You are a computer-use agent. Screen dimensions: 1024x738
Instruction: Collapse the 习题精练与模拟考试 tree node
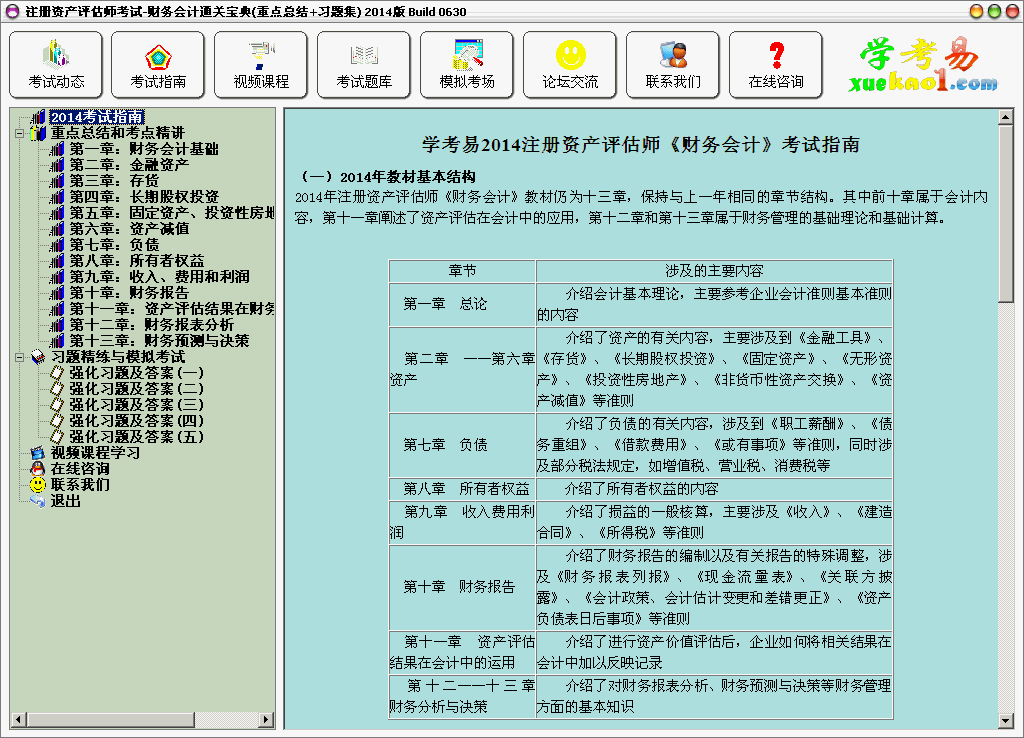click(19, 357)
